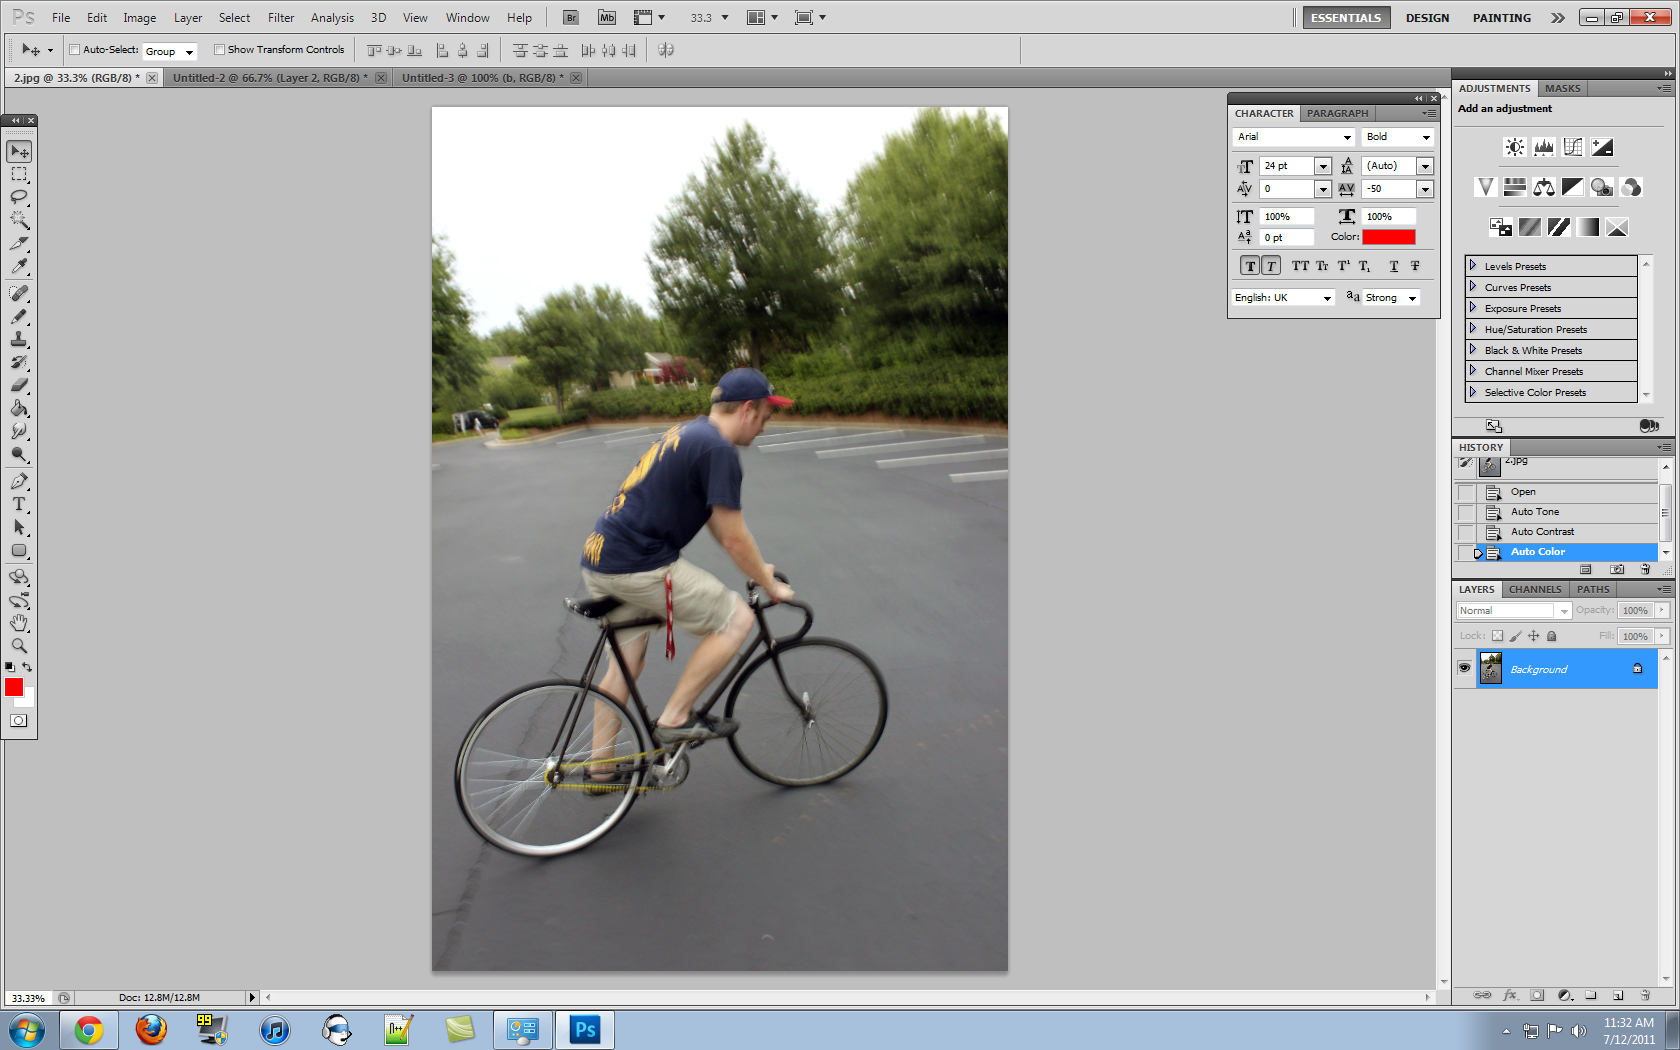Enable the Auto-Select checkbox

(x=74, y=49)
